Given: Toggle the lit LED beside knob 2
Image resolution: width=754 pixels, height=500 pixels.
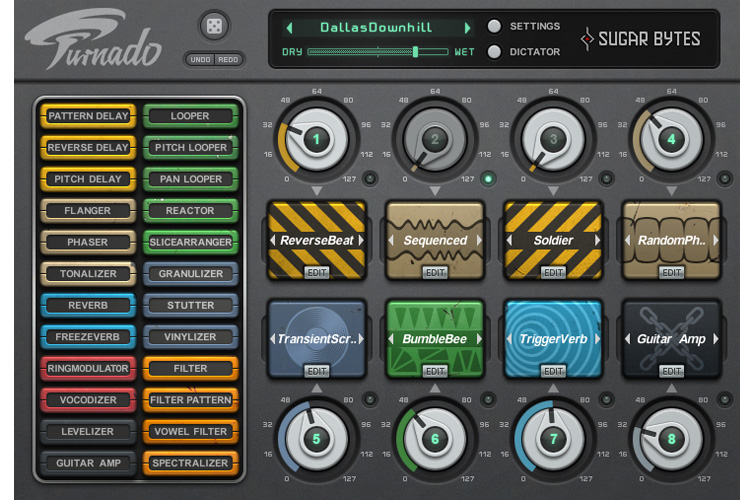Looking at the screenshot, I should [487, 179].
